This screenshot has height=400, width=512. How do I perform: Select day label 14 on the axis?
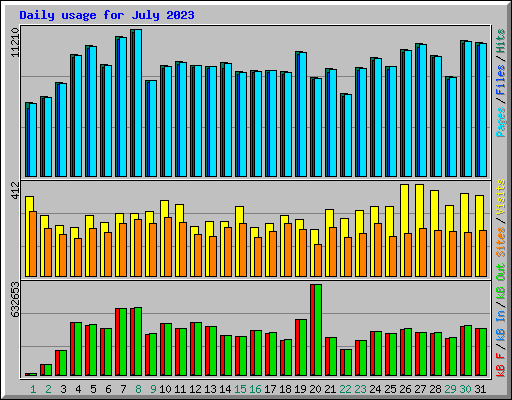(x=225, y=389)
